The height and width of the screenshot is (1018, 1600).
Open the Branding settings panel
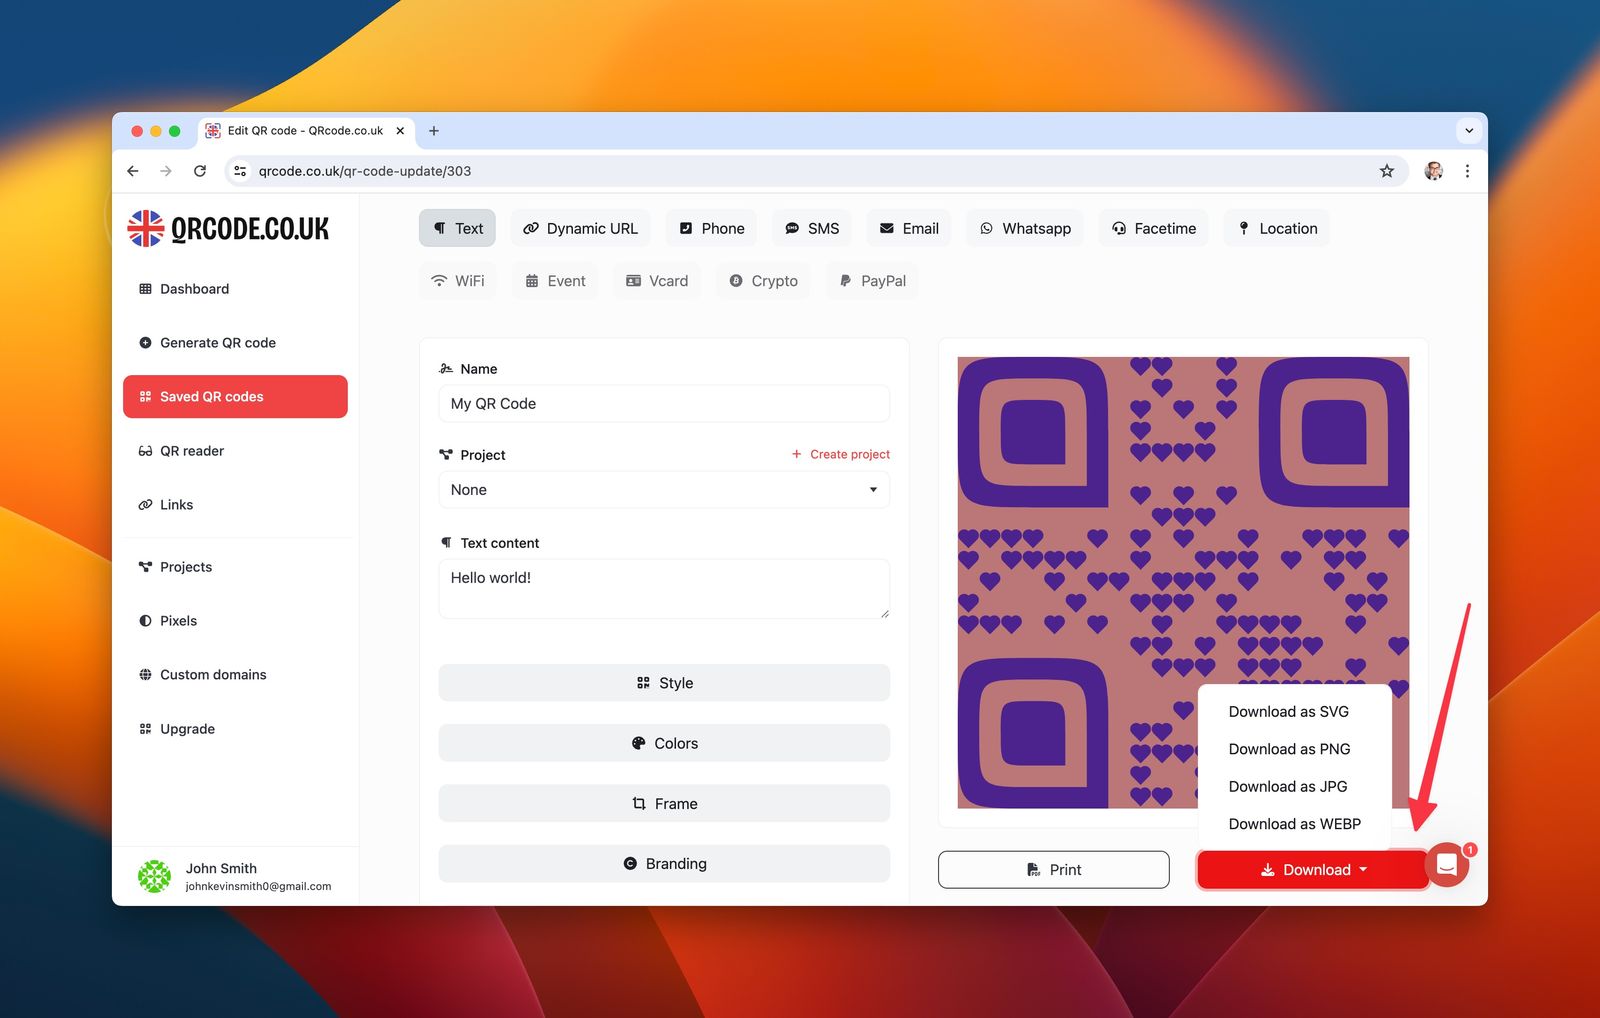tap(663, 863)
